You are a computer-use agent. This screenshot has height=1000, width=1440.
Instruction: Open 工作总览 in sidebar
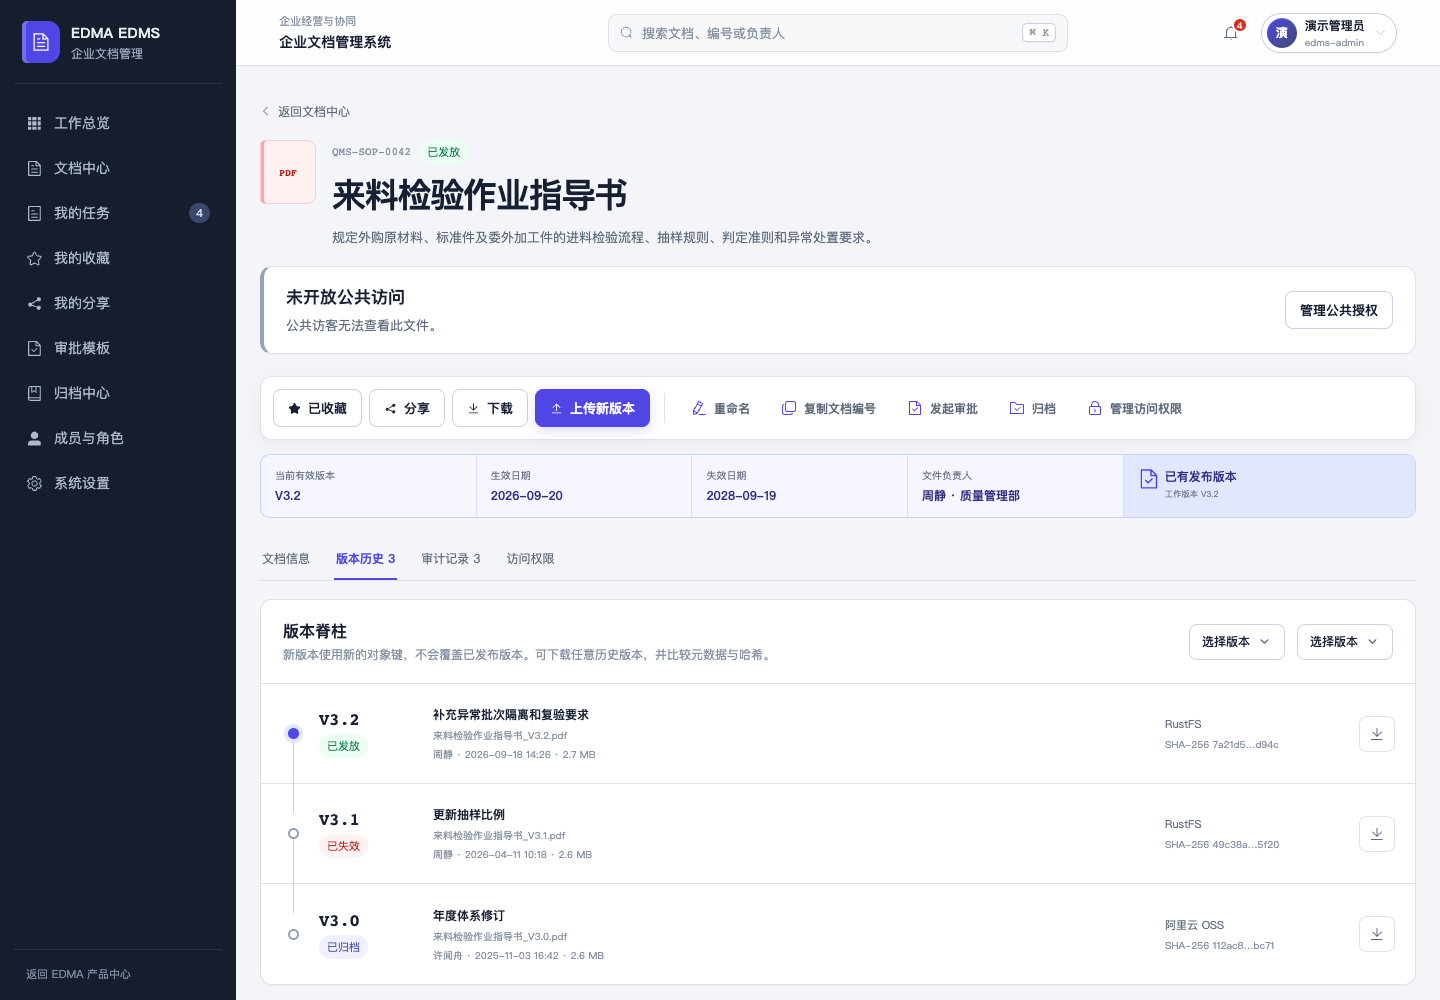point(118,123)
